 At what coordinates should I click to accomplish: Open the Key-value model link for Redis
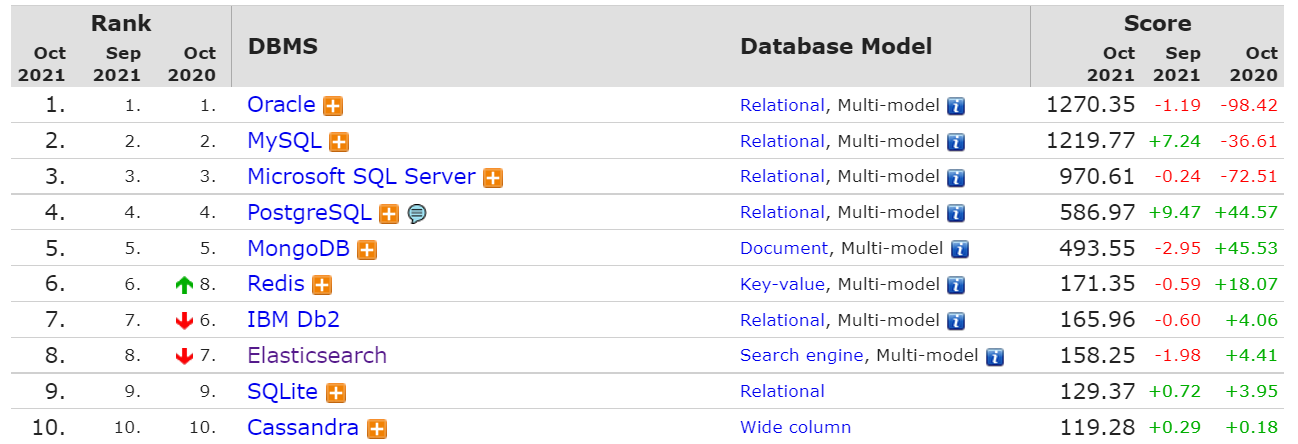[782, 284]
